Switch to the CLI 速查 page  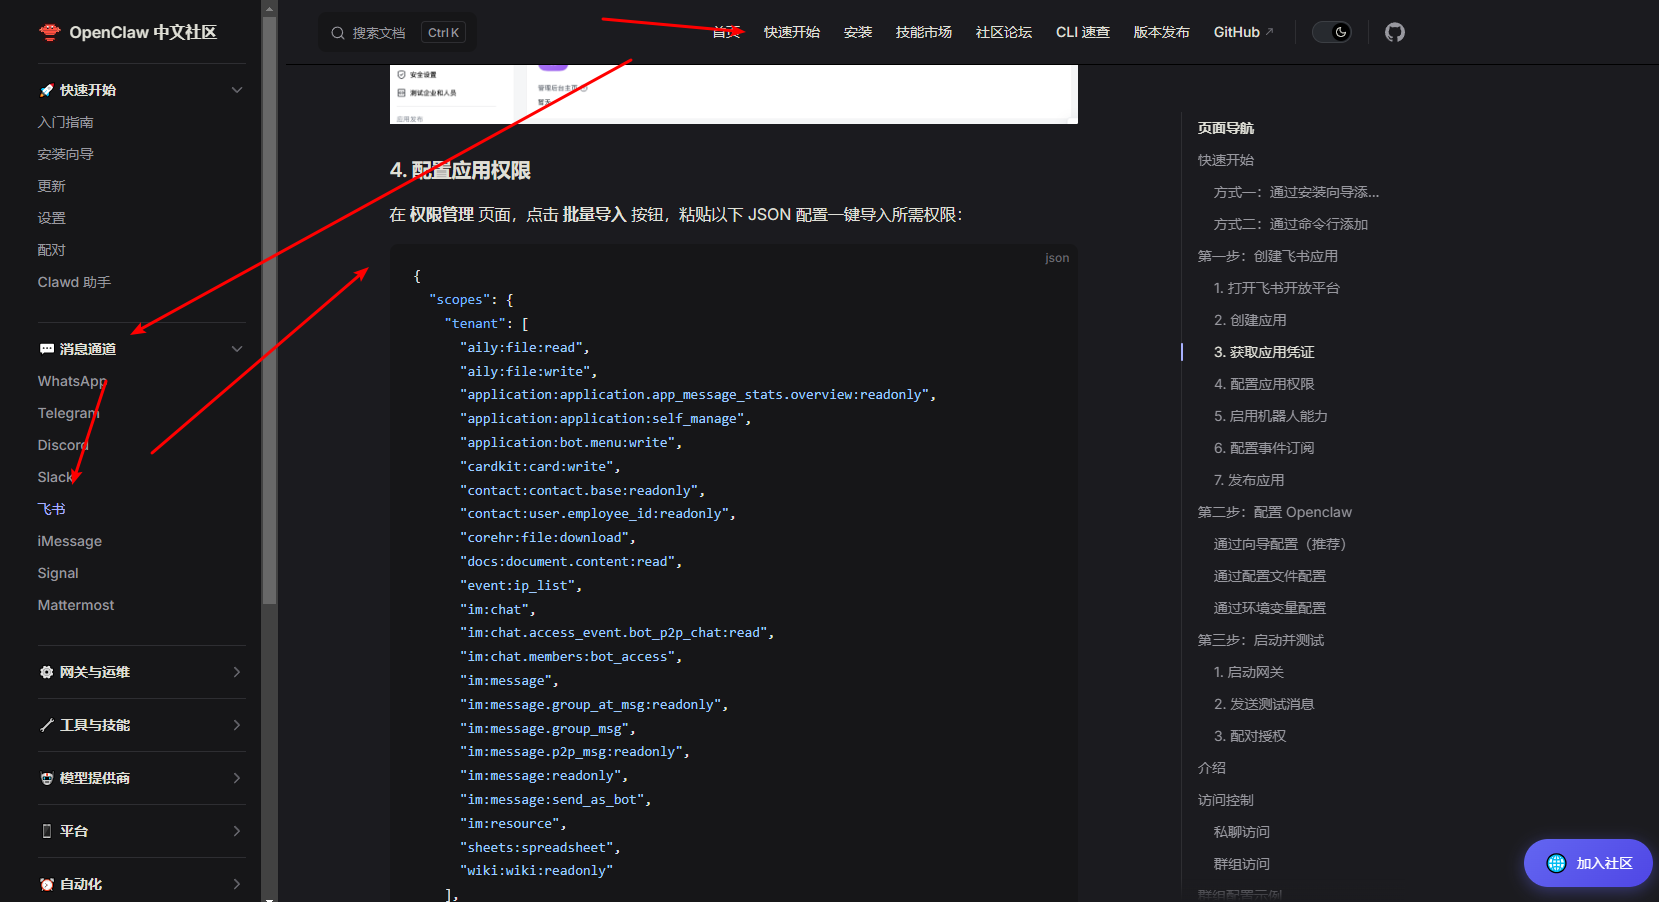pos(1082,31)
